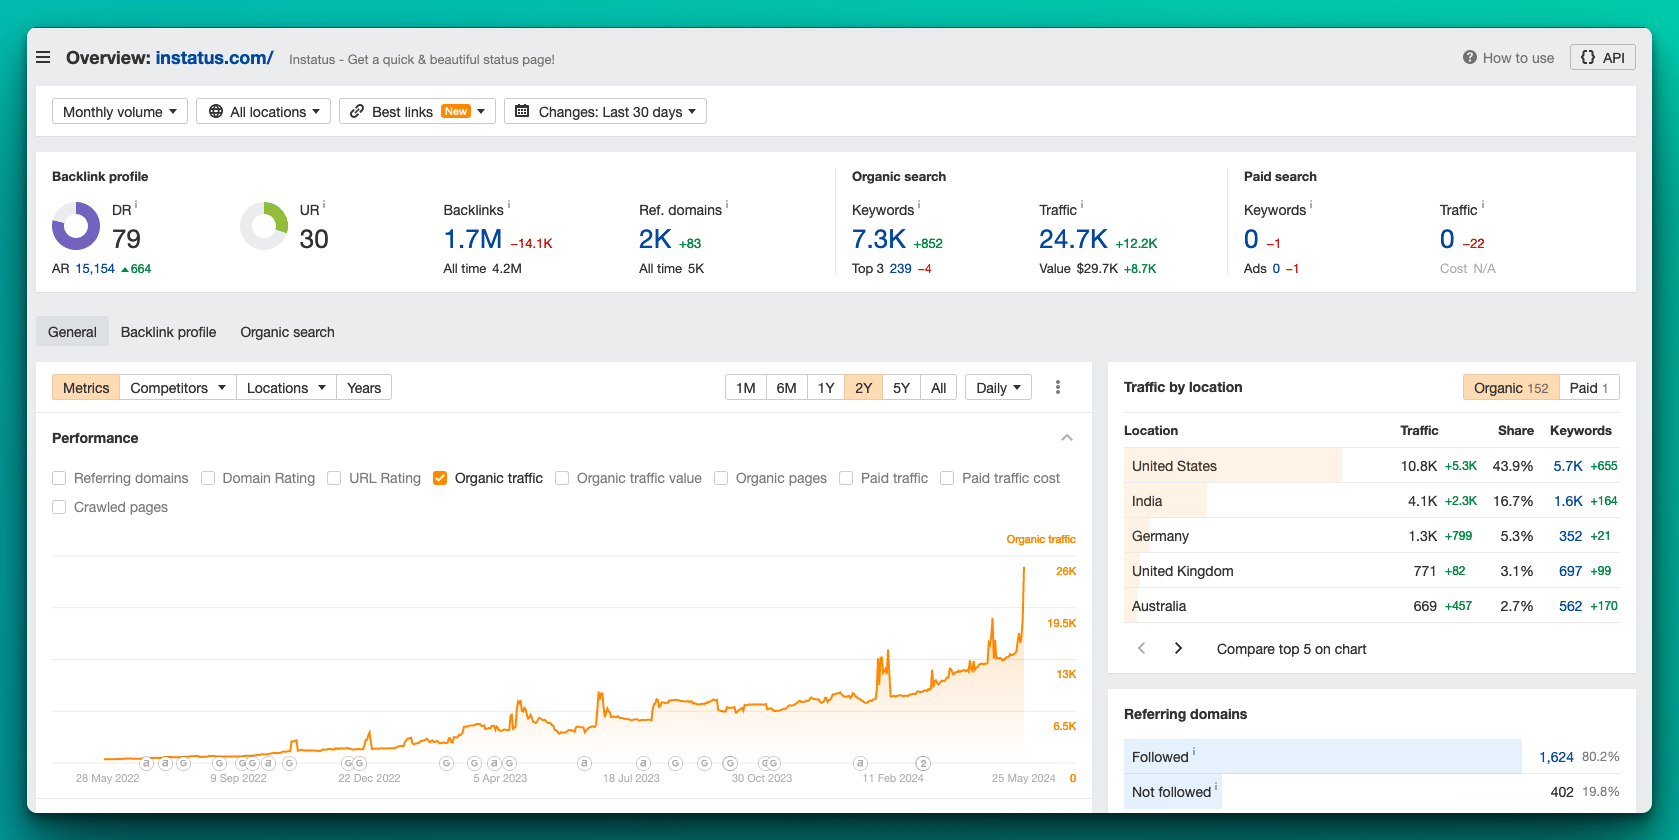Open the 7.3K organic keywords link
Image resolution: width=1679 pixels, height=840 pixels.
click(879, 239)
